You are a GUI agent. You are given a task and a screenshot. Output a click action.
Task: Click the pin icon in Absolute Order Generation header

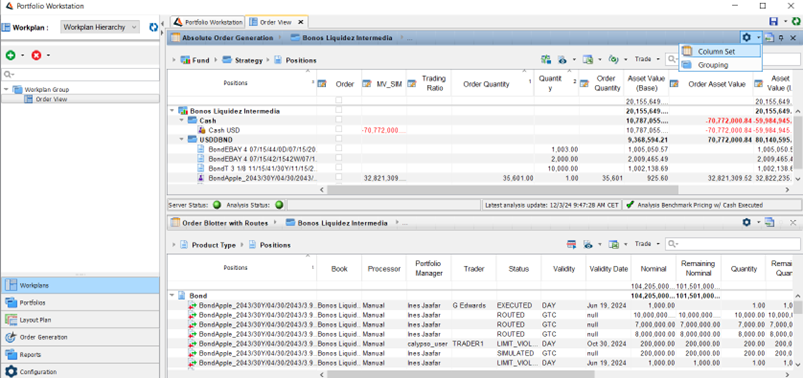click(x=781, y=38)
